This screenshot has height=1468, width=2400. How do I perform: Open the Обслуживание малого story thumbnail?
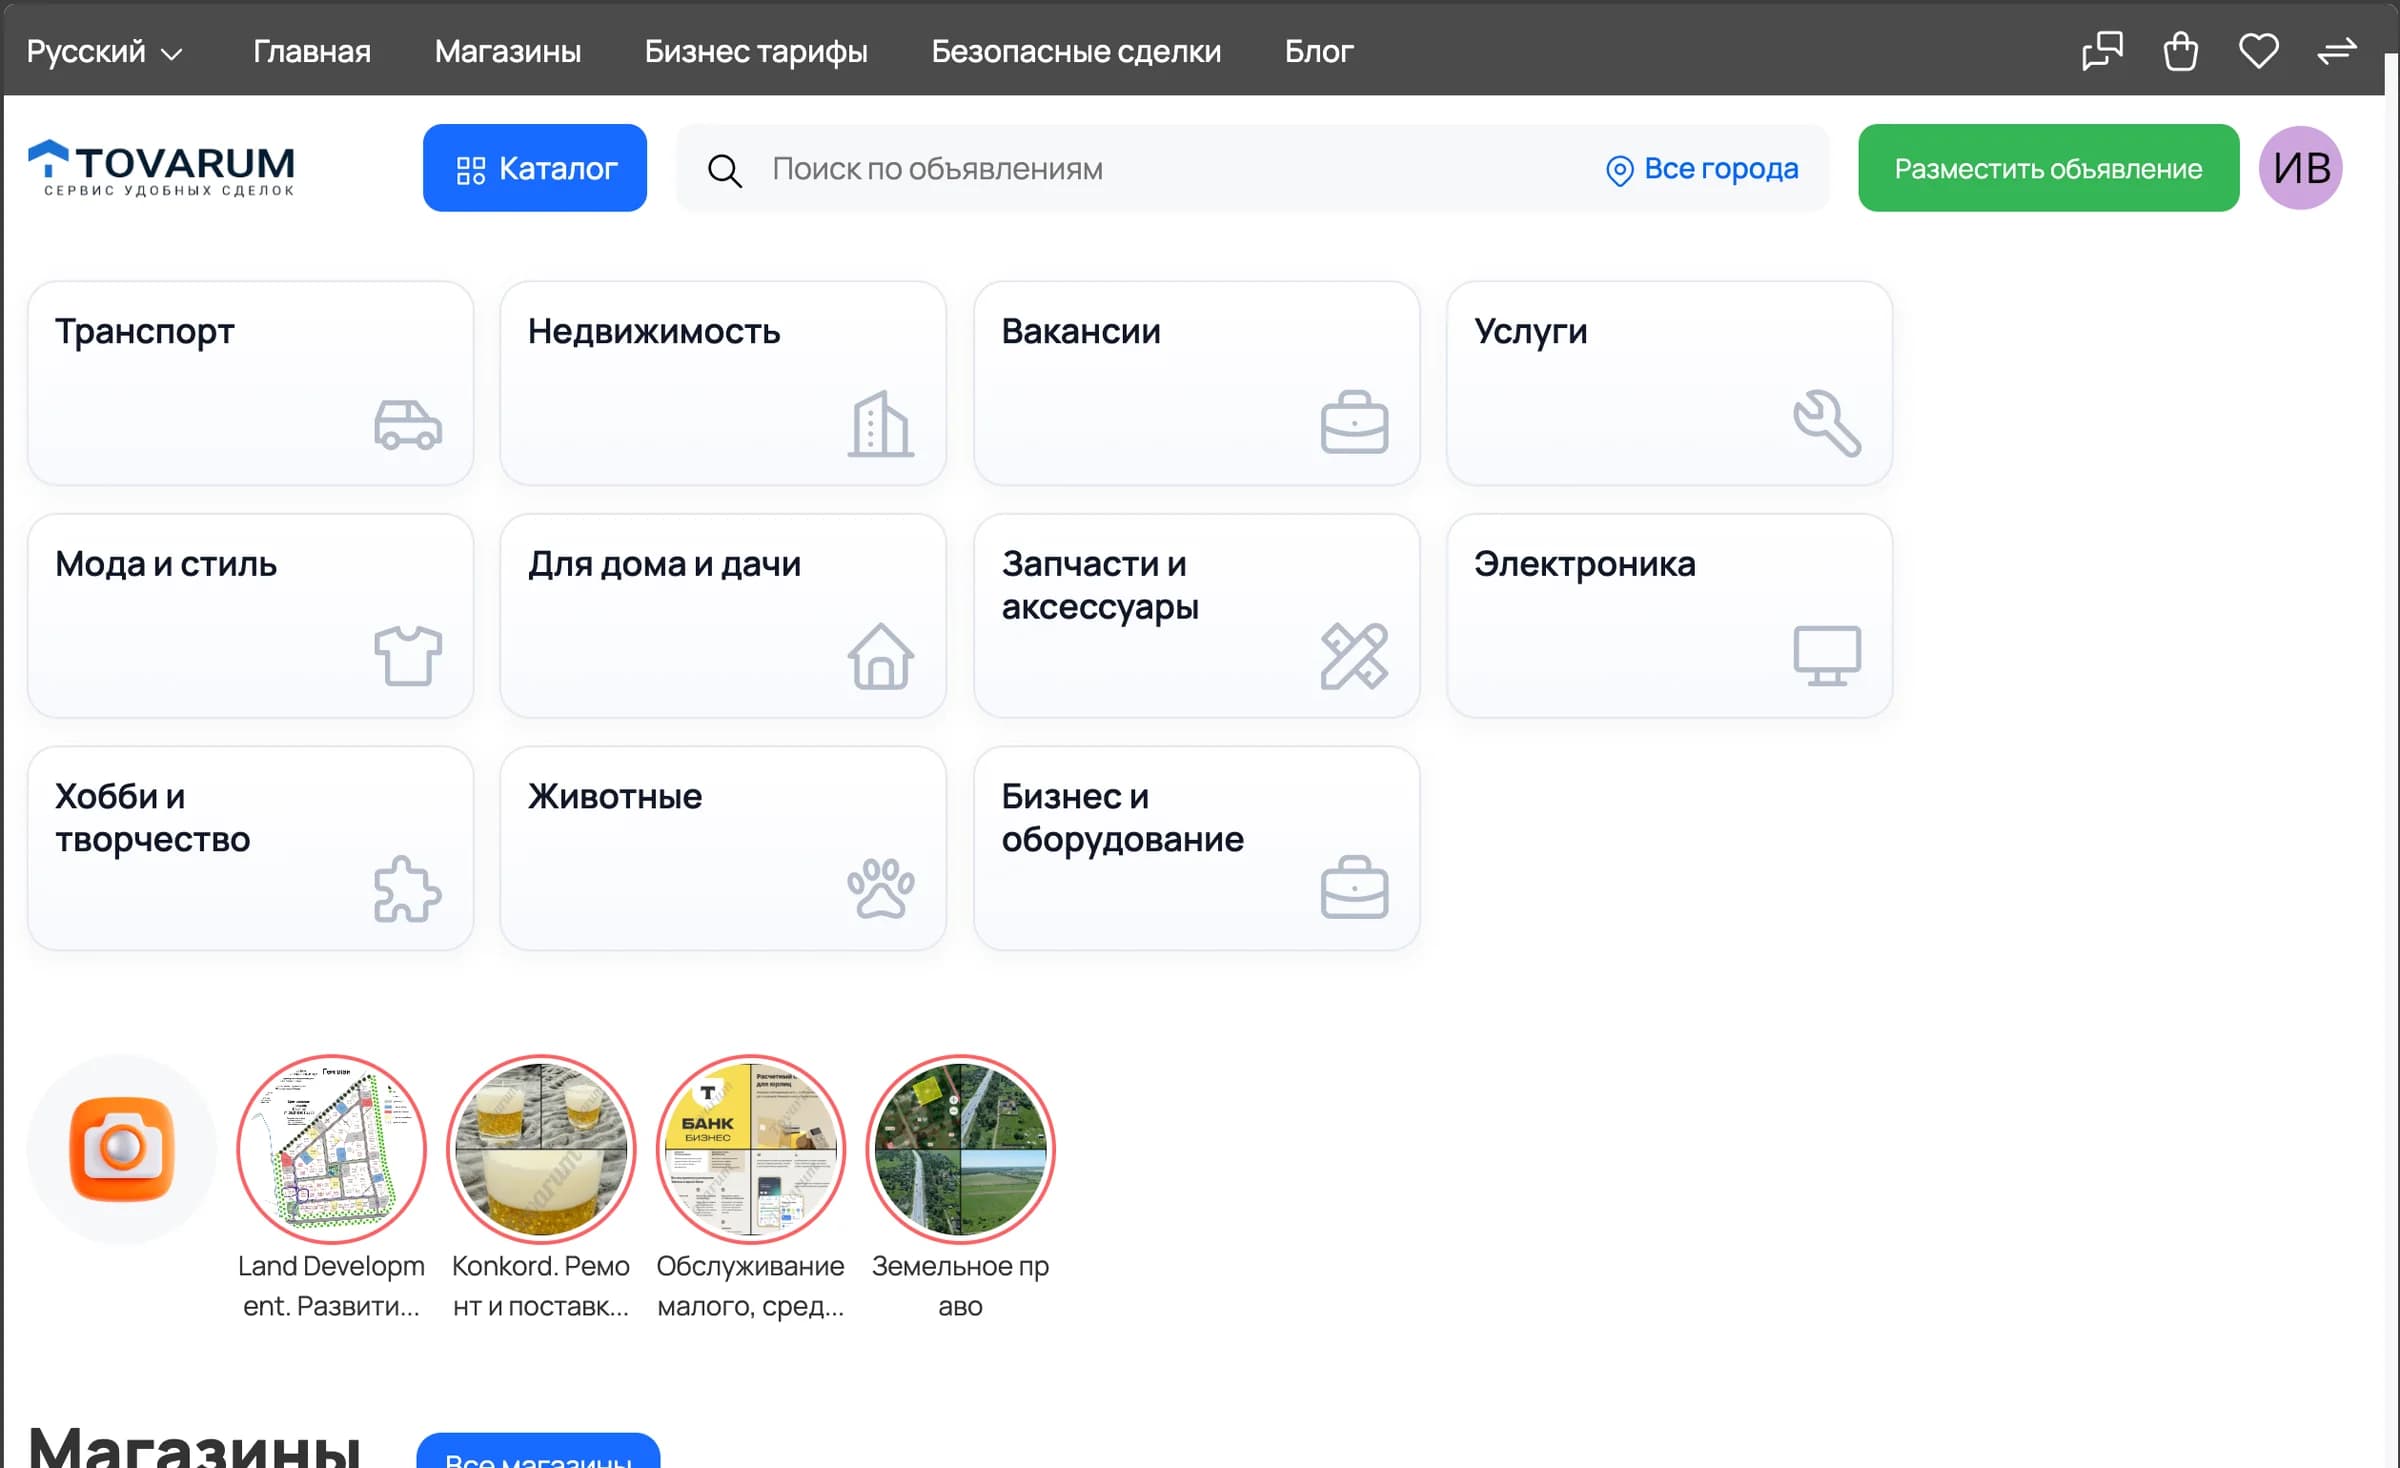click(751, 1149)
